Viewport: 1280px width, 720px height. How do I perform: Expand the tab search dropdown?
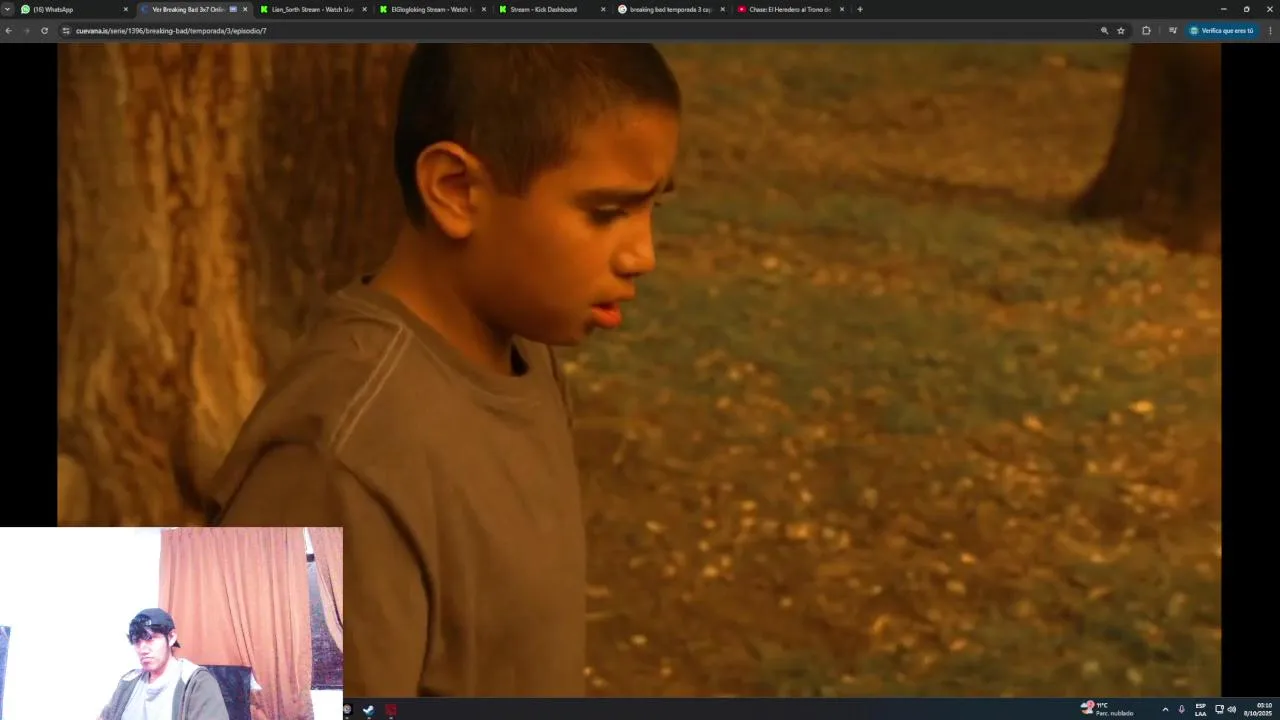tap(7, 9)
